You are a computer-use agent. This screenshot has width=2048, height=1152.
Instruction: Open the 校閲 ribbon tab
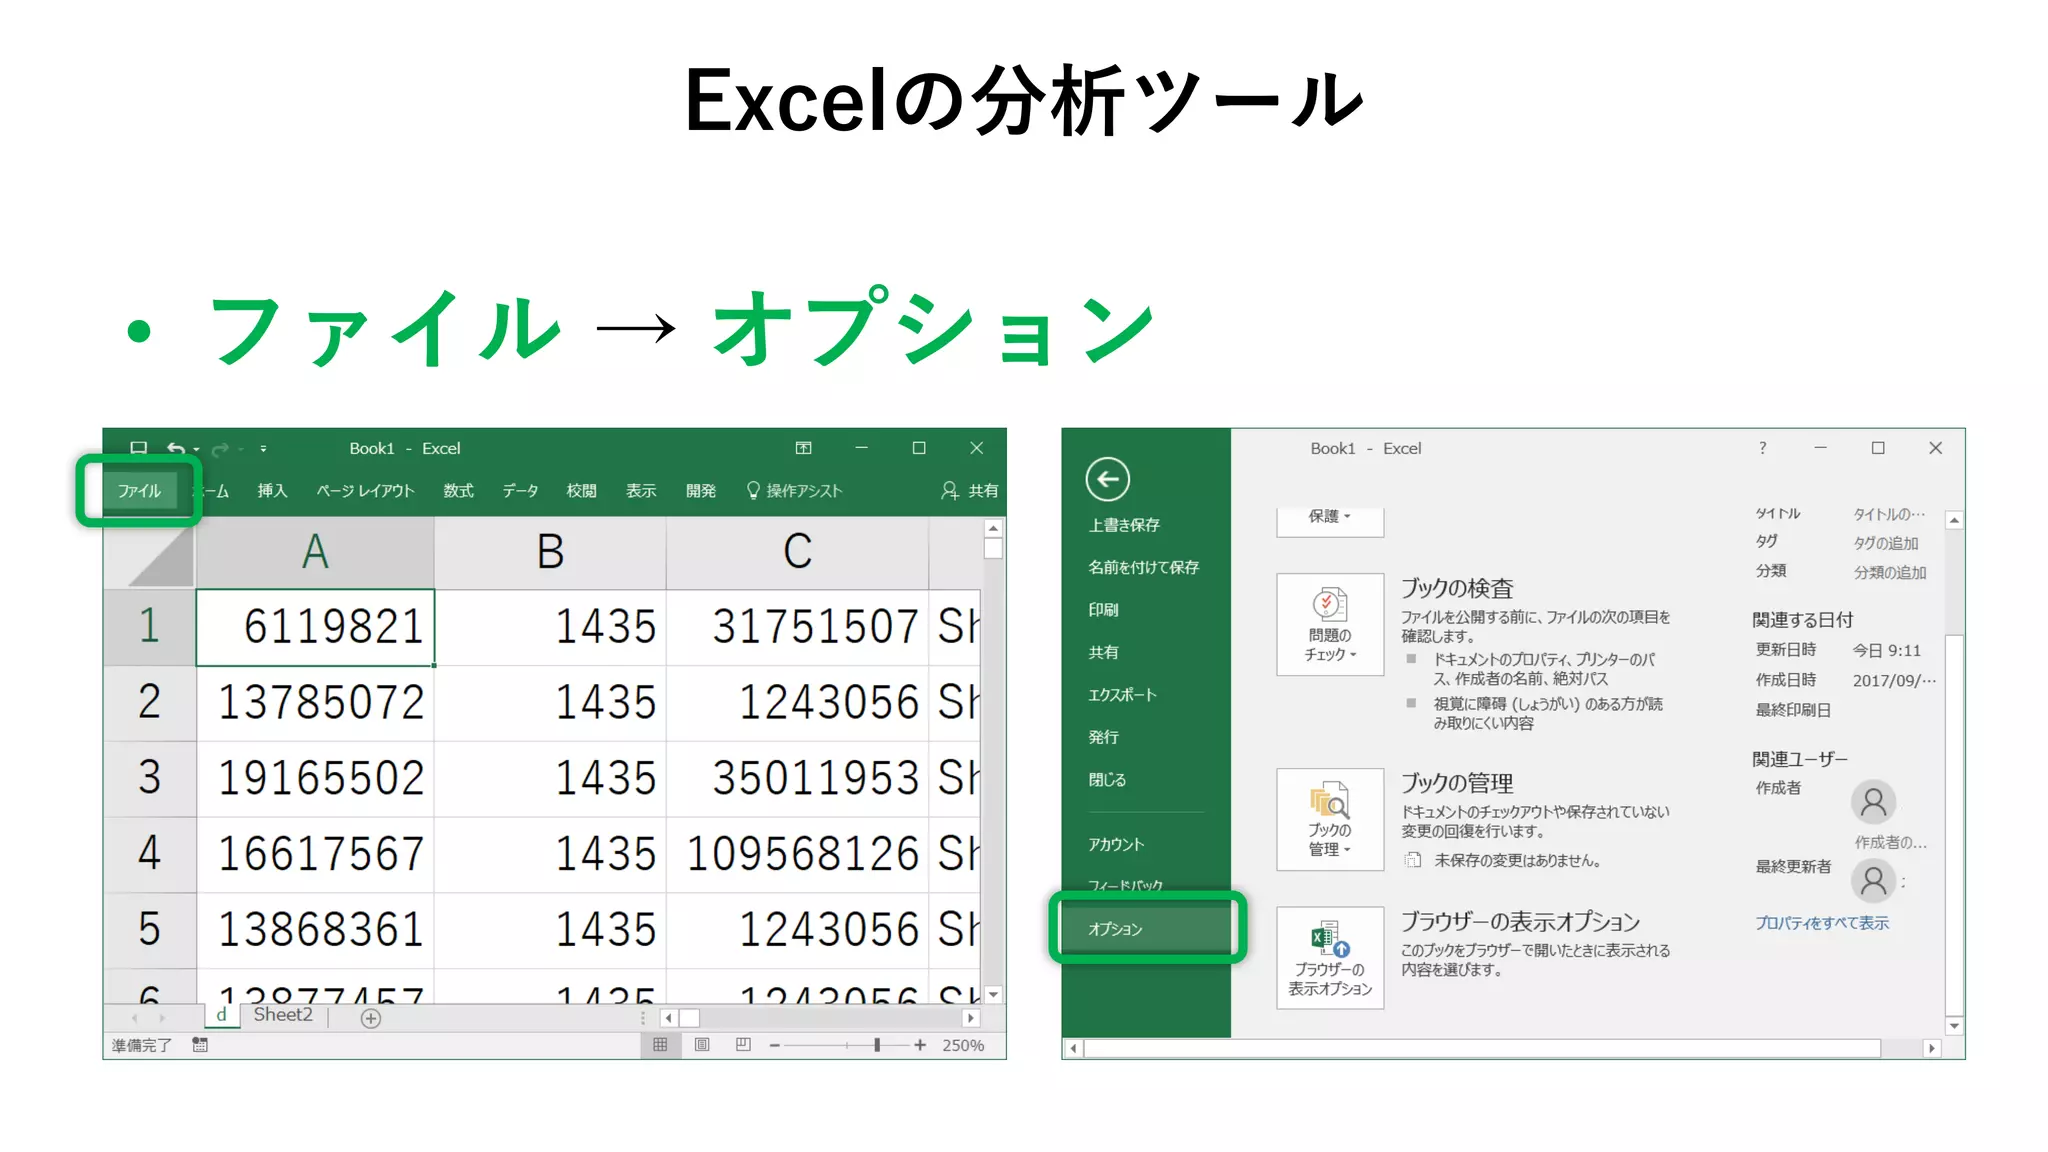tap(581, 490)
